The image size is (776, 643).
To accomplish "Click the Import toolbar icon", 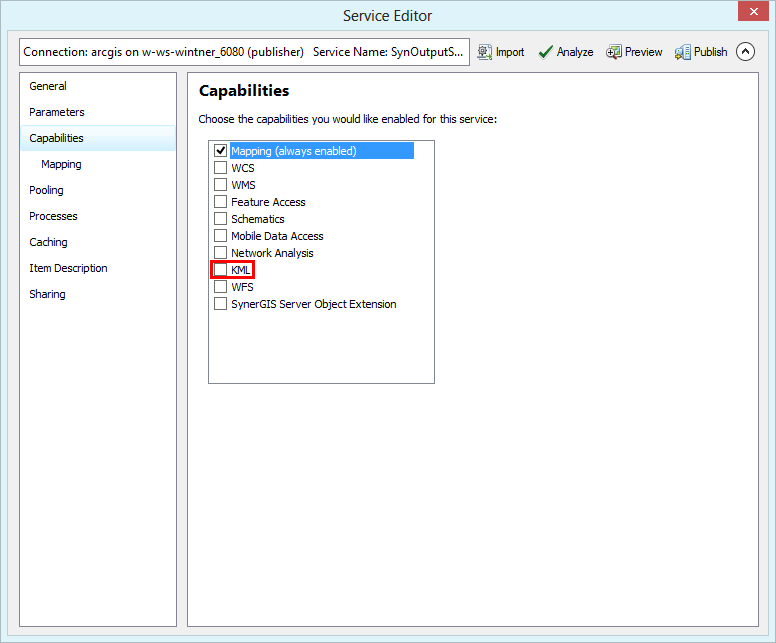I will point(485,52).
